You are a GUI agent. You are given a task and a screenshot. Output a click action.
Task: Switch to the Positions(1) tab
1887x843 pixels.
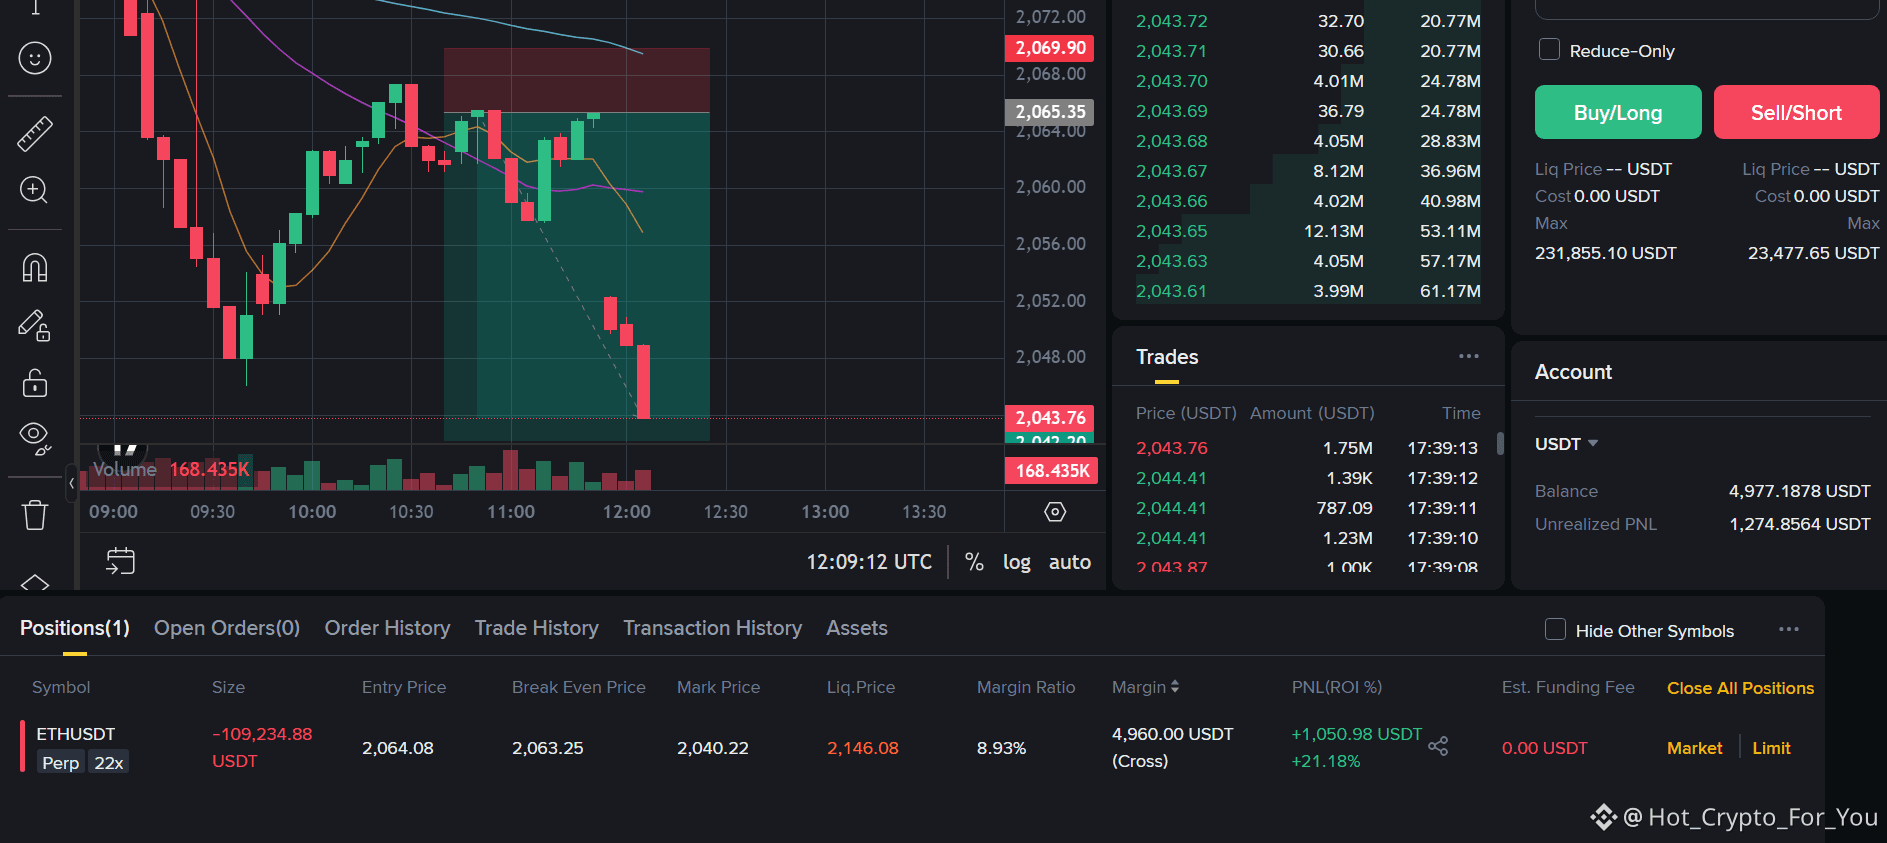click(75, 628)
